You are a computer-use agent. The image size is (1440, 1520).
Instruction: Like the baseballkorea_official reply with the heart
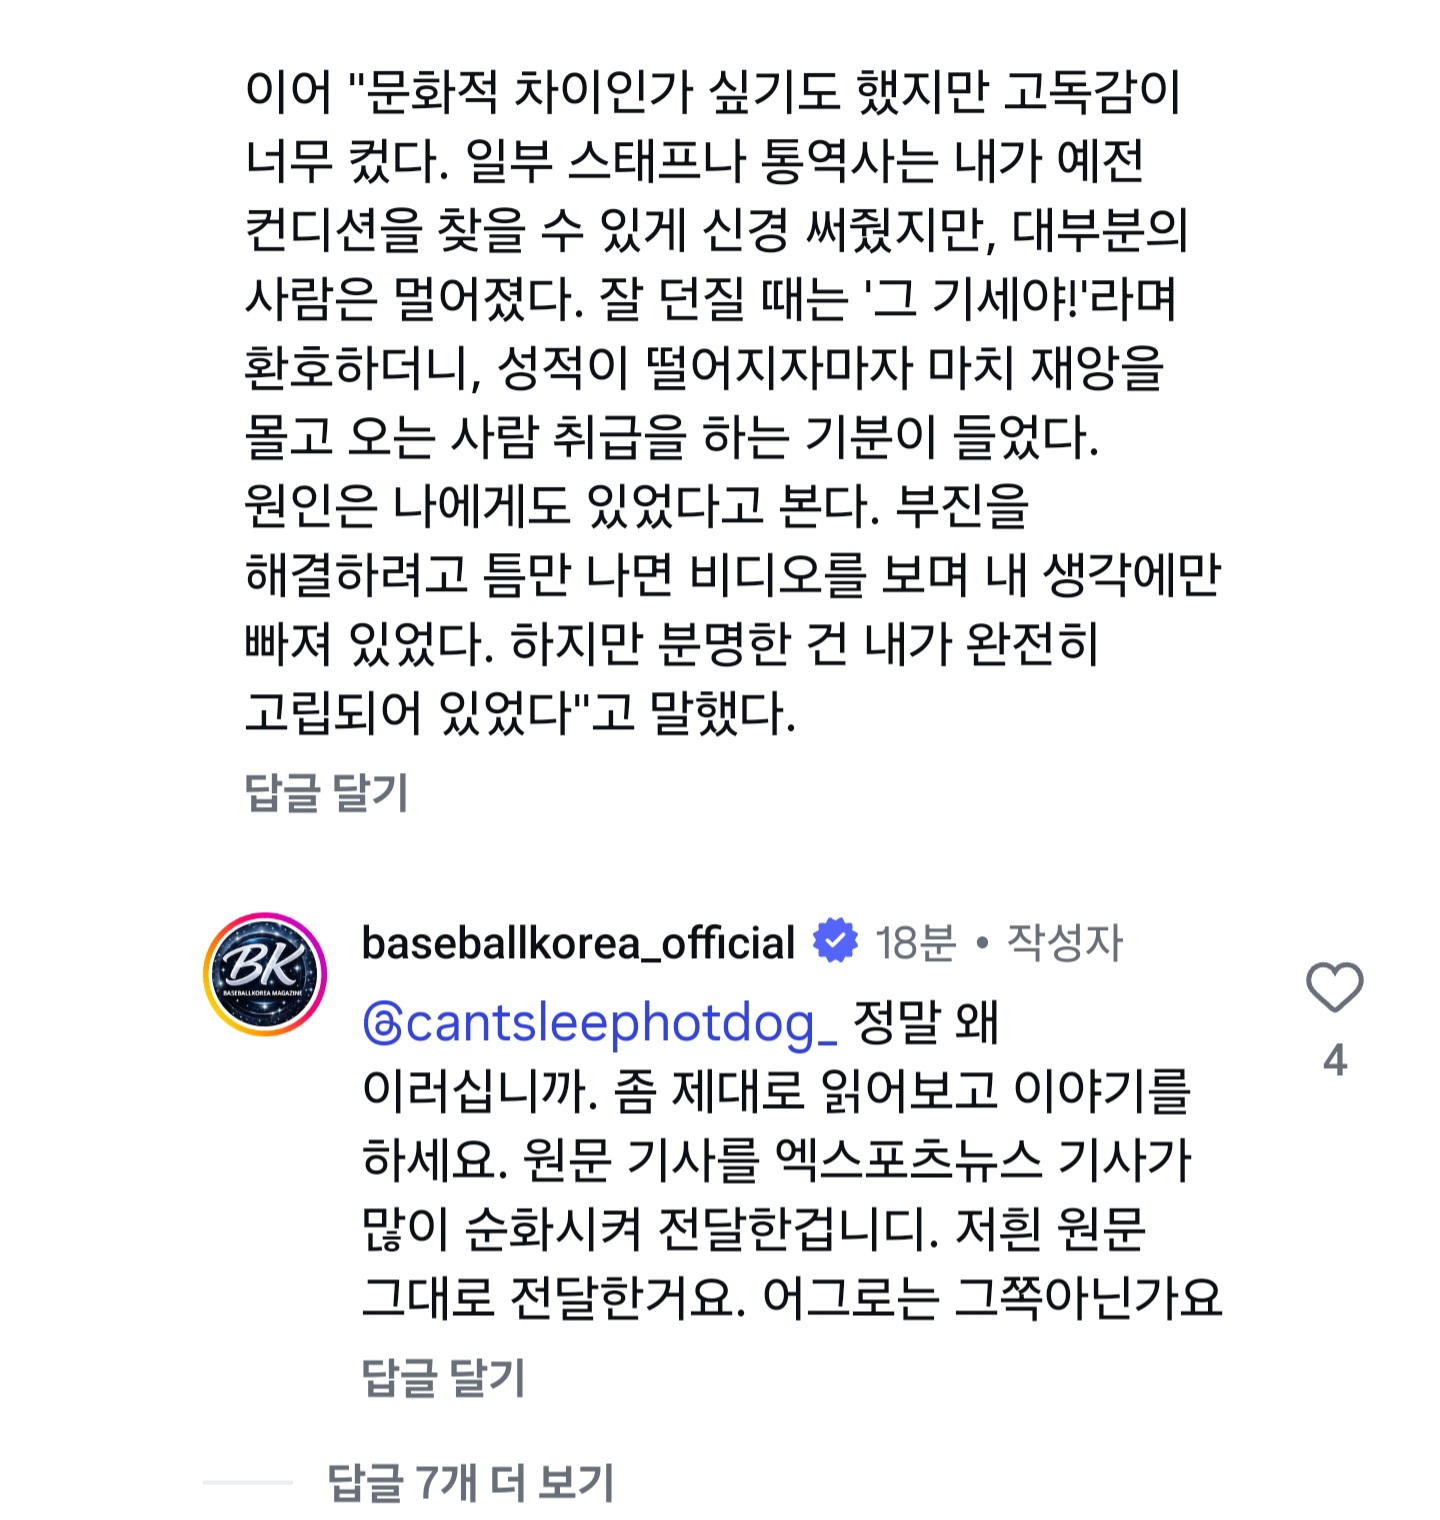pyautogui.click(x=1334, y=987)
